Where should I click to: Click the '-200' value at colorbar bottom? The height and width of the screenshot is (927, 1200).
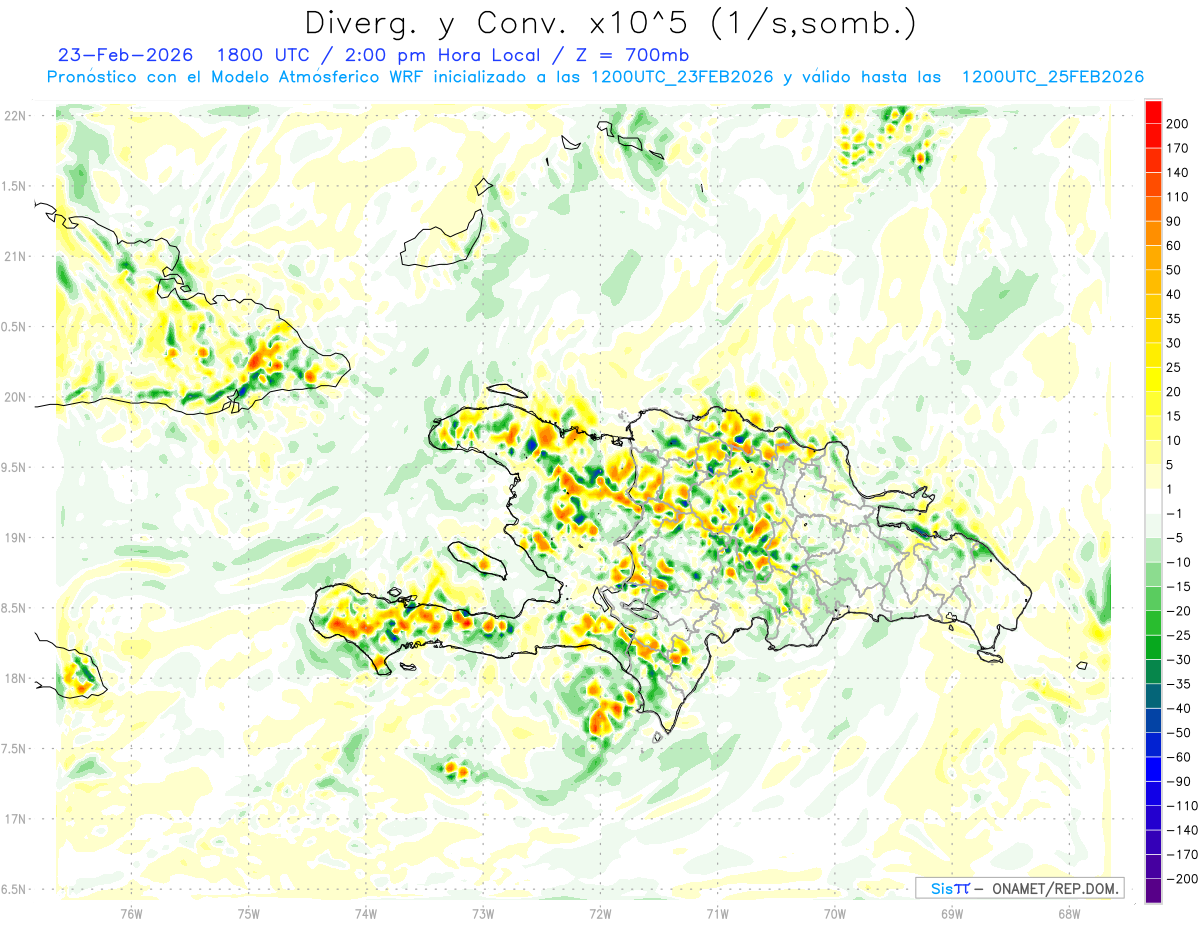coord(1180,879)
